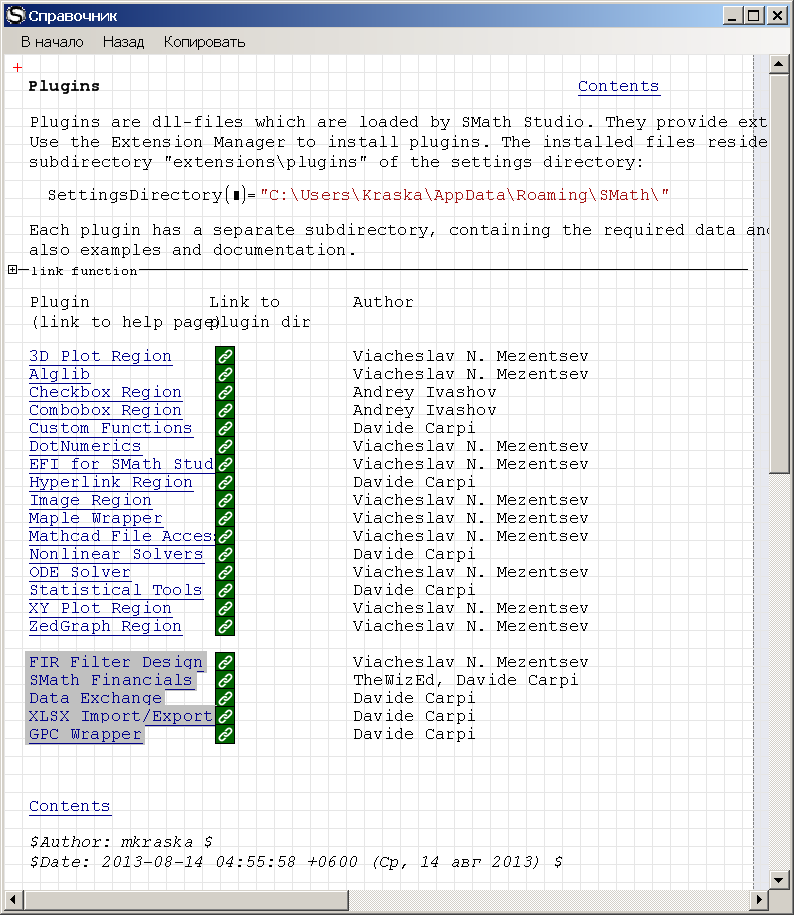Open the 'В начало' menu item
Image resolution: width=794 pixels, height=915 pixels.
51,42
